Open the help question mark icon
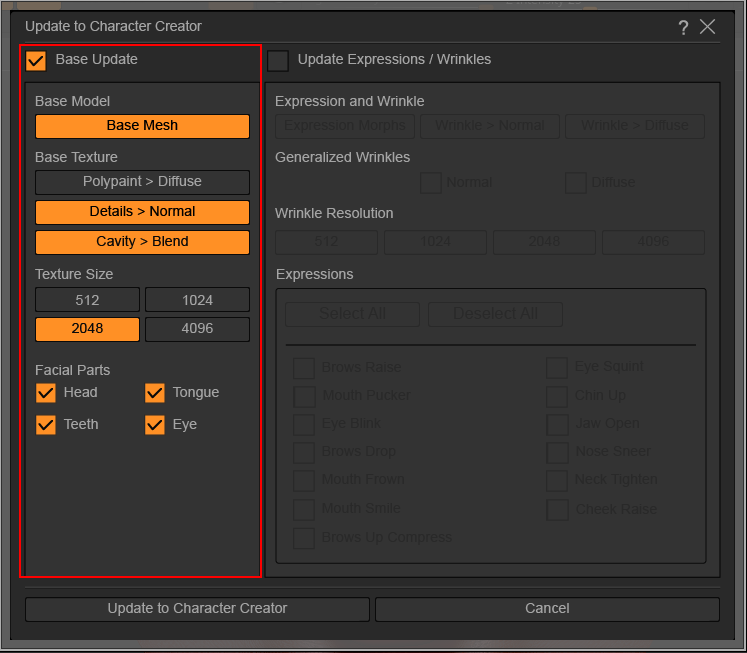The height and width of the screenshot is (653, 747). point(683,28)
